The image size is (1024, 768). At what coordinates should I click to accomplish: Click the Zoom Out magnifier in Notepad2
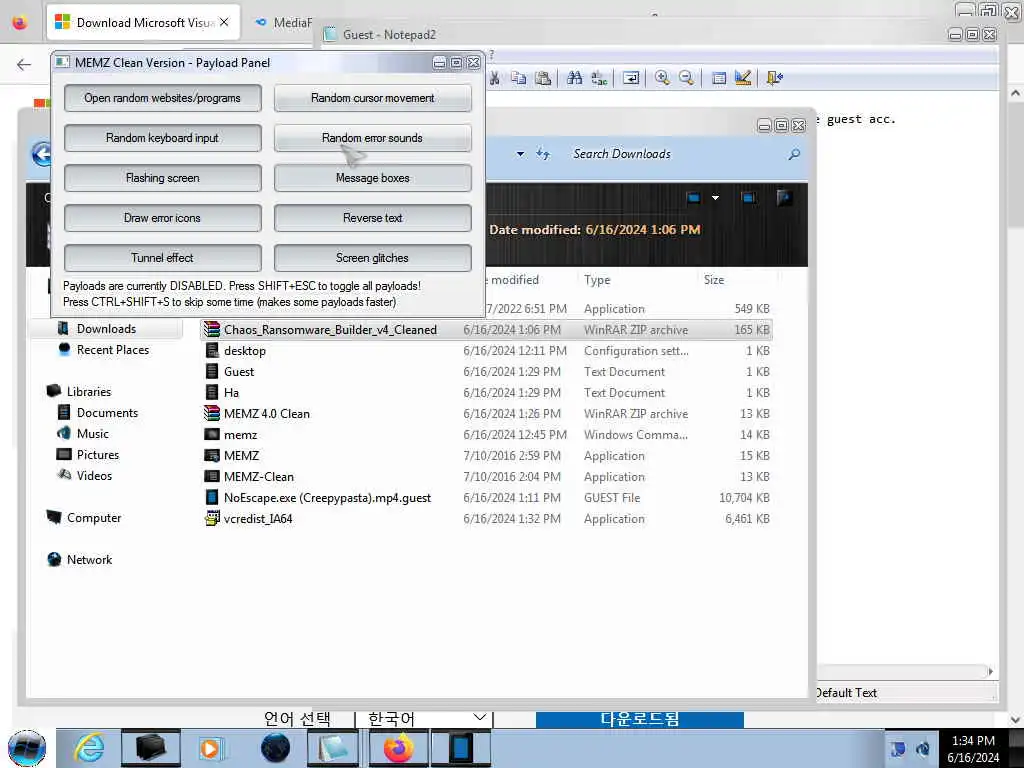pos(686,78)
